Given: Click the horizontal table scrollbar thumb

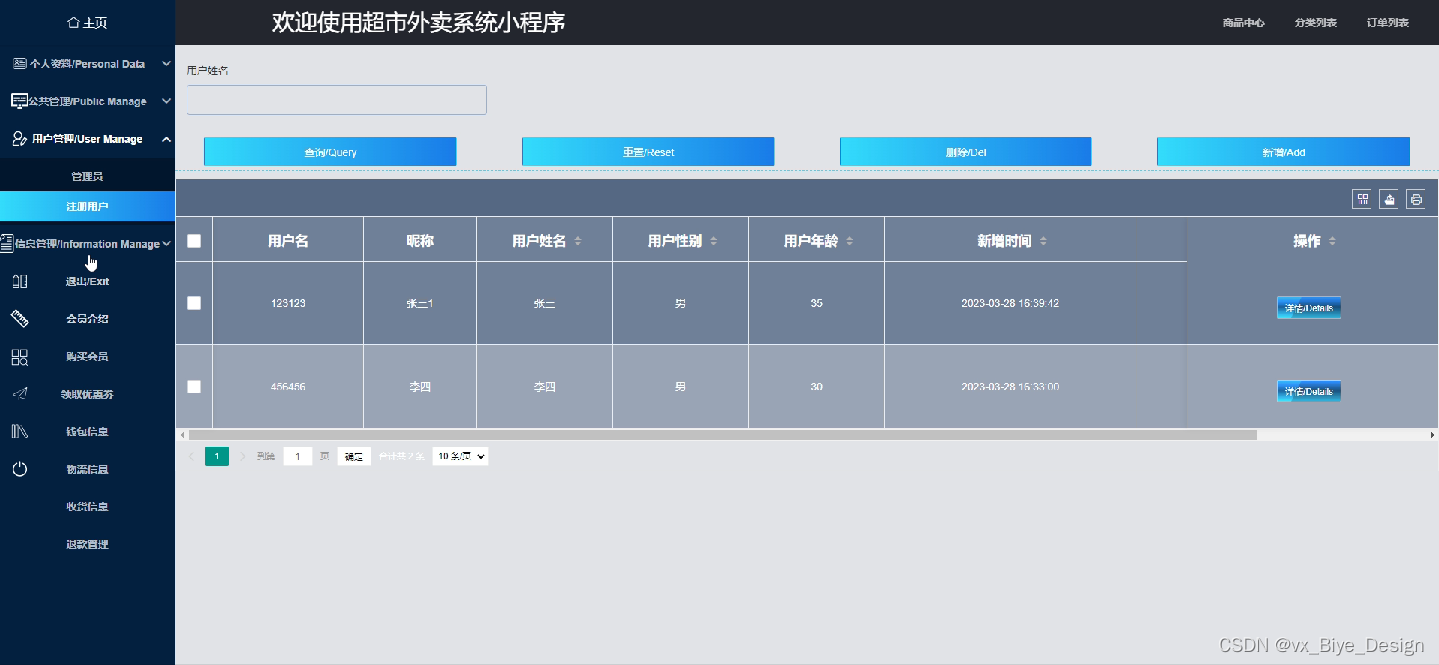Looking at the screenshot, I should [722, 435].
